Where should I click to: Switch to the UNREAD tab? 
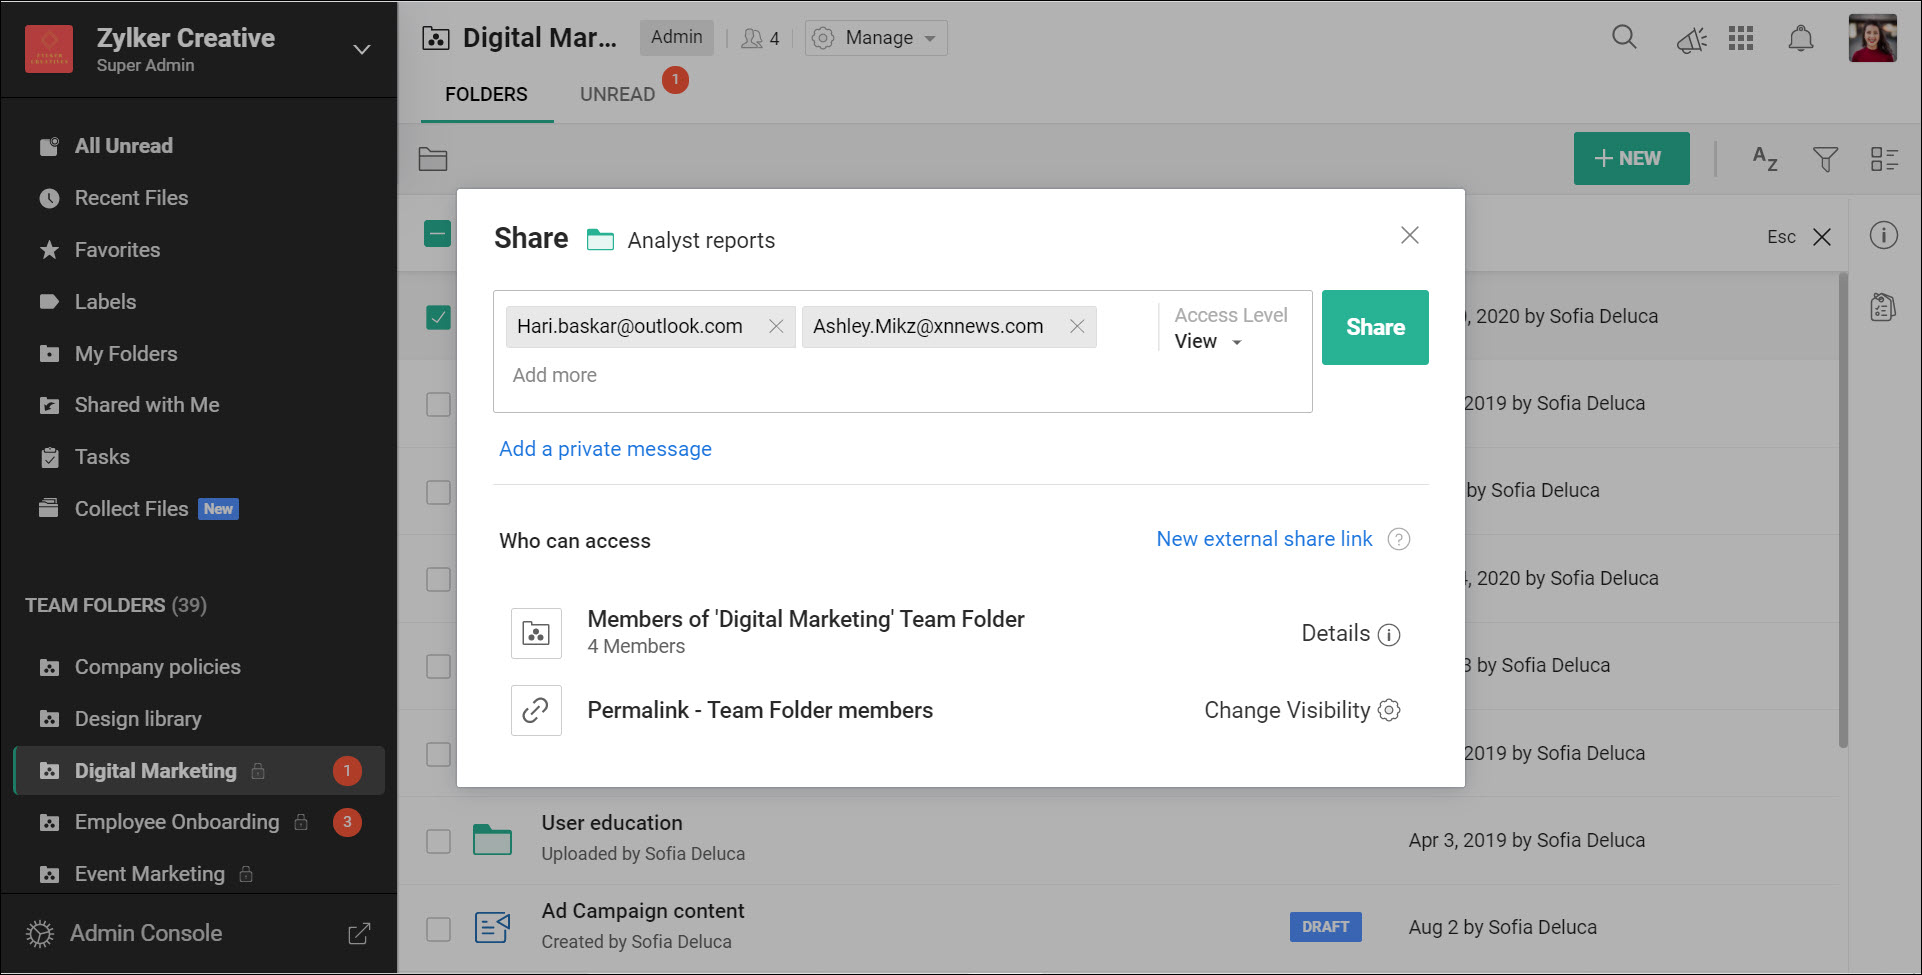[616, 94]
